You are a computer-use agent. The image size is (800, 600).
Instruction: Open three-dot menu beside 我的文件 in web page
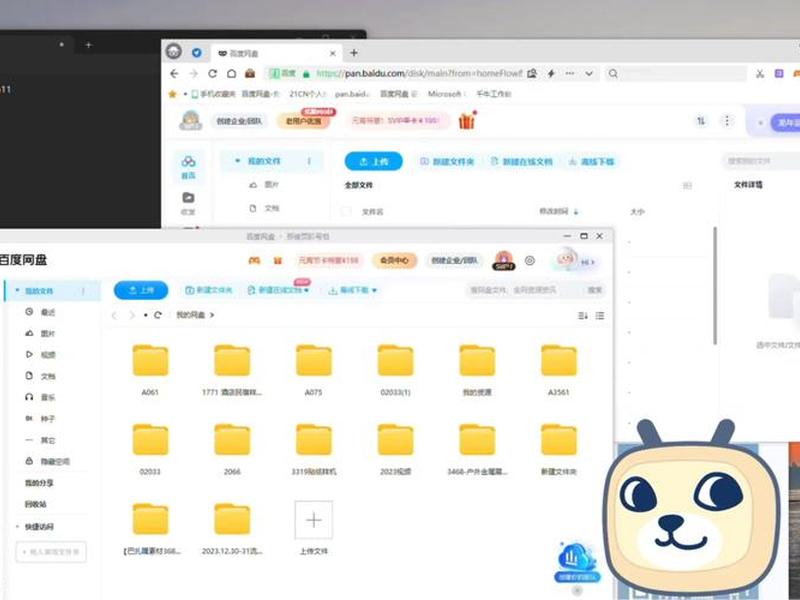pos(309,161)
